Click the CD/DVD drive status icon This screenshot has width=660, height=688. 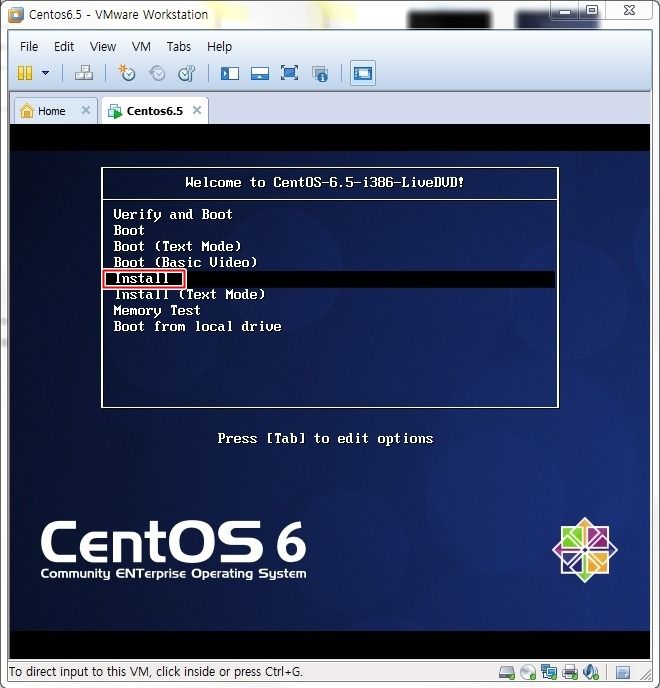click(528, 672)
